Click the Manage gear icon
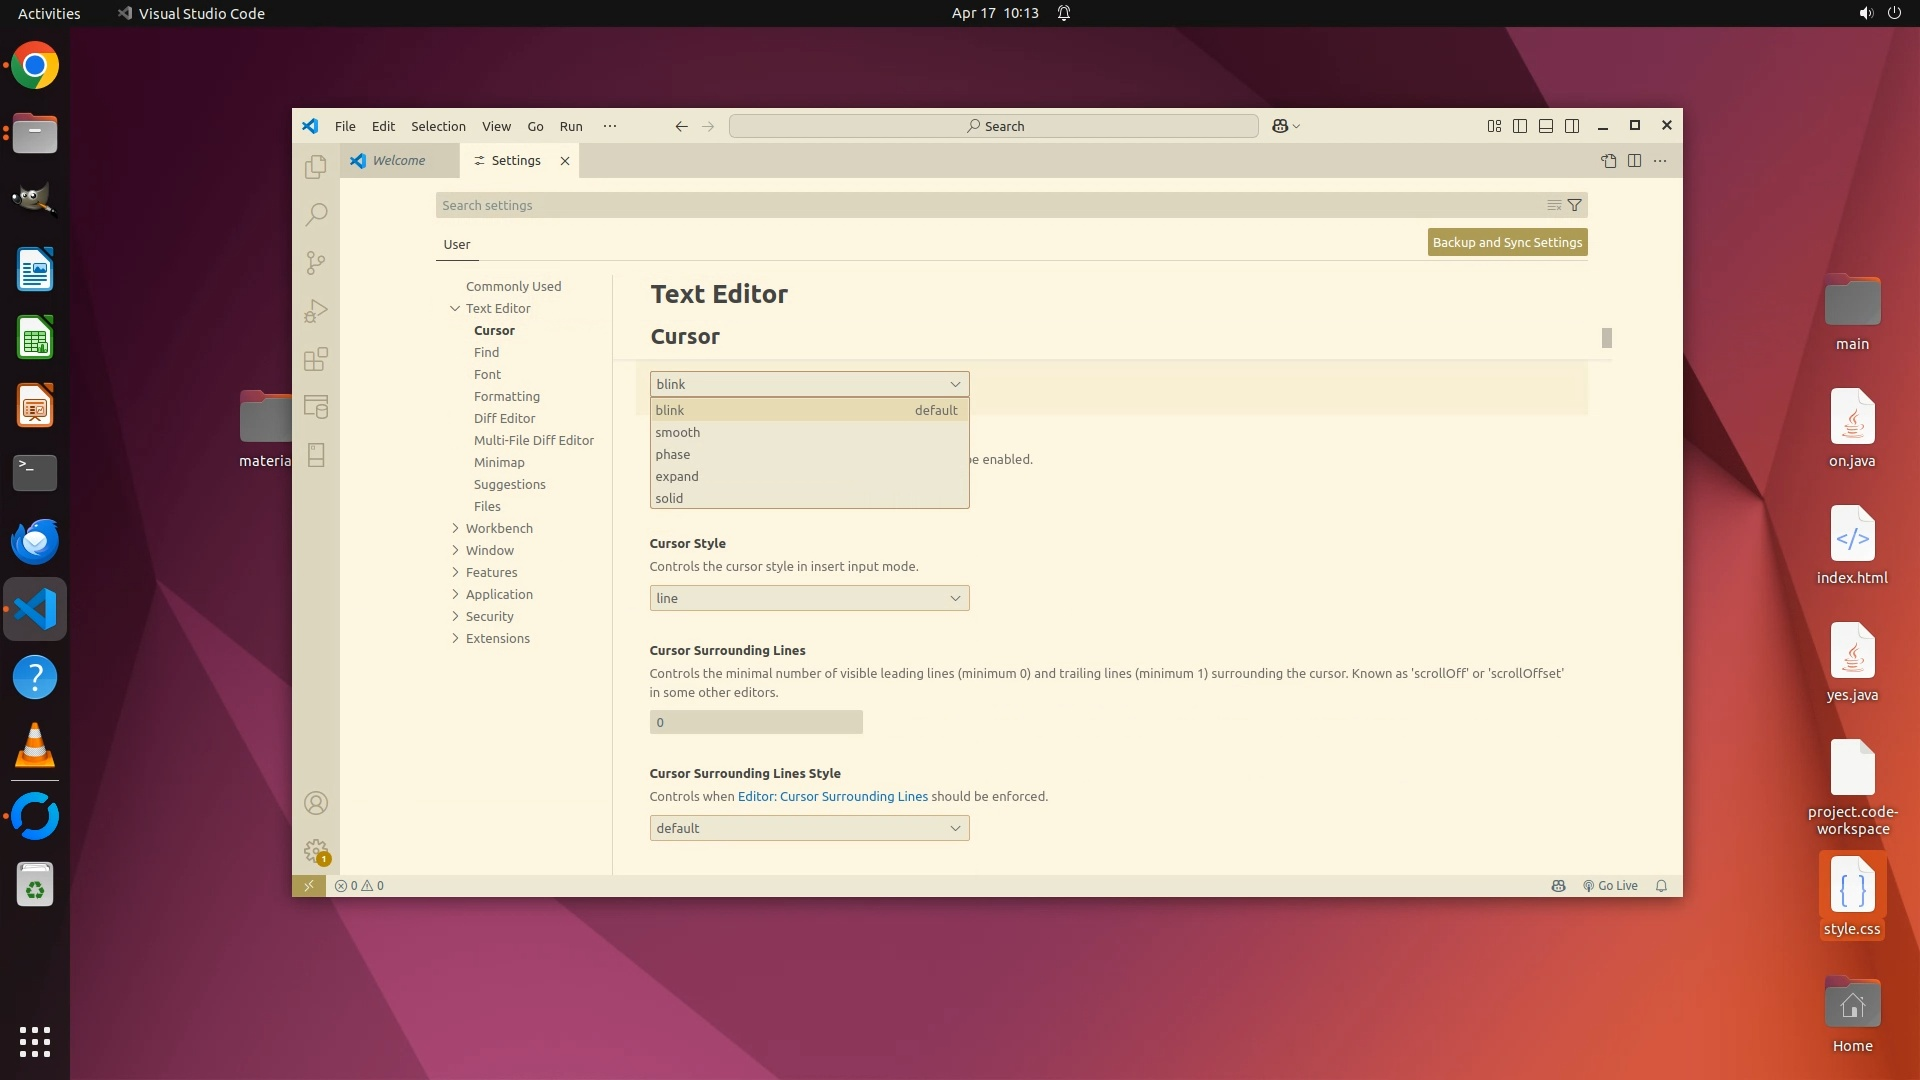The width and height of the screenshot is (1920, 1080). pyautogui.click(x=316, y=851)
